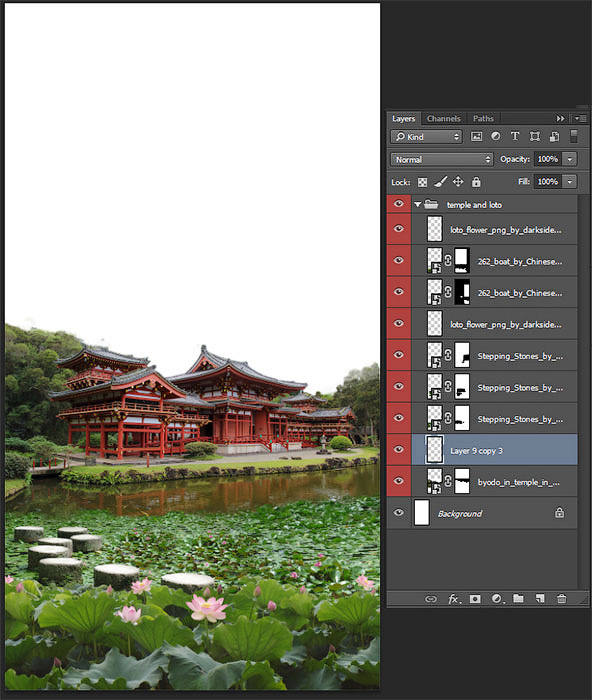This screenshot has width=592, height=700.
Task: Click the Opacity label
Action: click(x=515, y=159)
